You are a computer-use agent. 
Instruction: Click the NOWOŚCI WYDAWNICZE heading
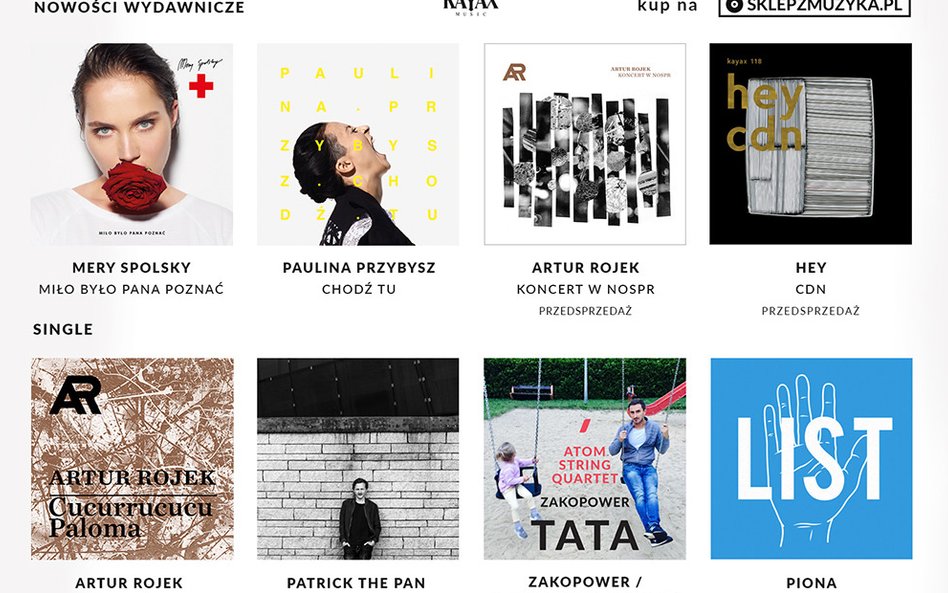click(x=140, y=7)
